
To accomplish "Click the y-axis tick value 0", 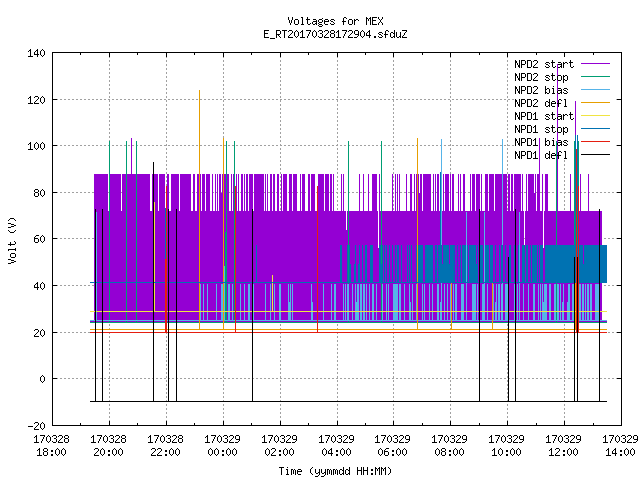I will point(42,379).
